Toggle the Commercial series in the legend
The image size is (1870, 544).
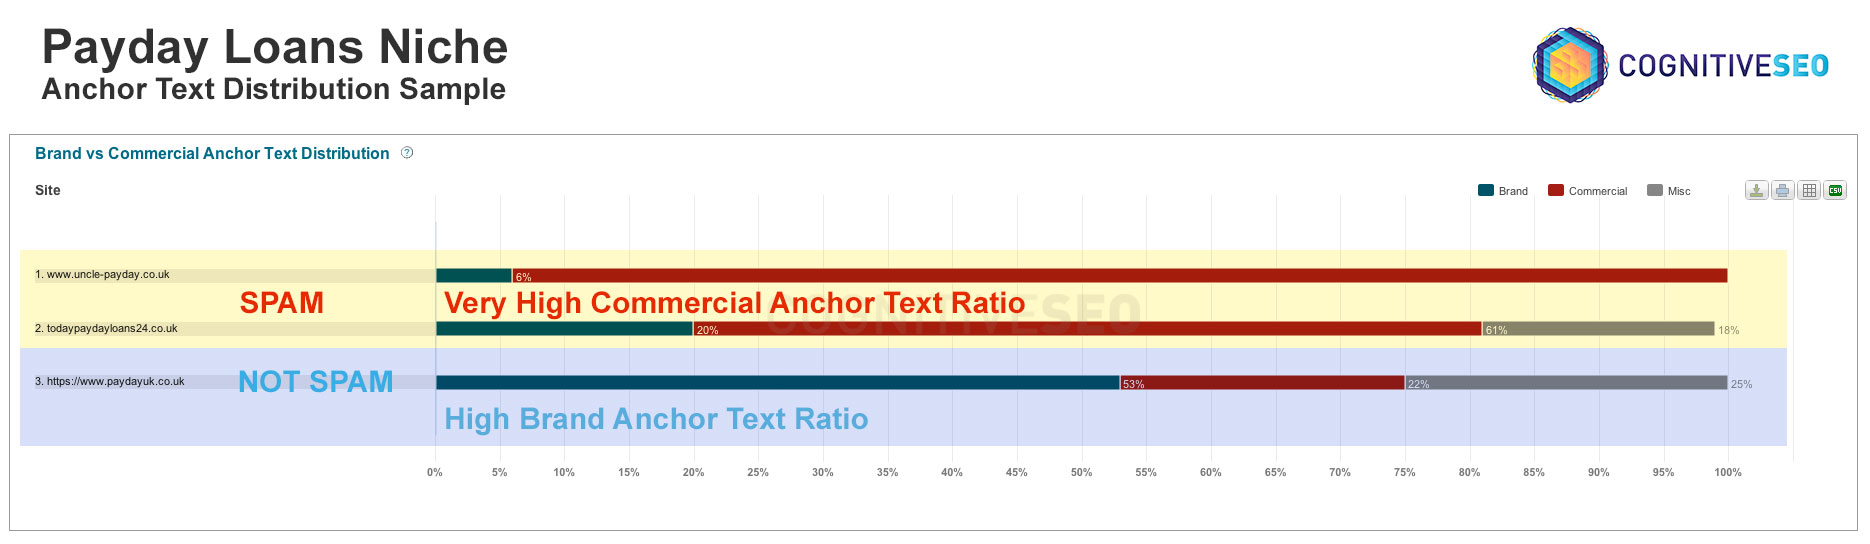pos(1588,191)
